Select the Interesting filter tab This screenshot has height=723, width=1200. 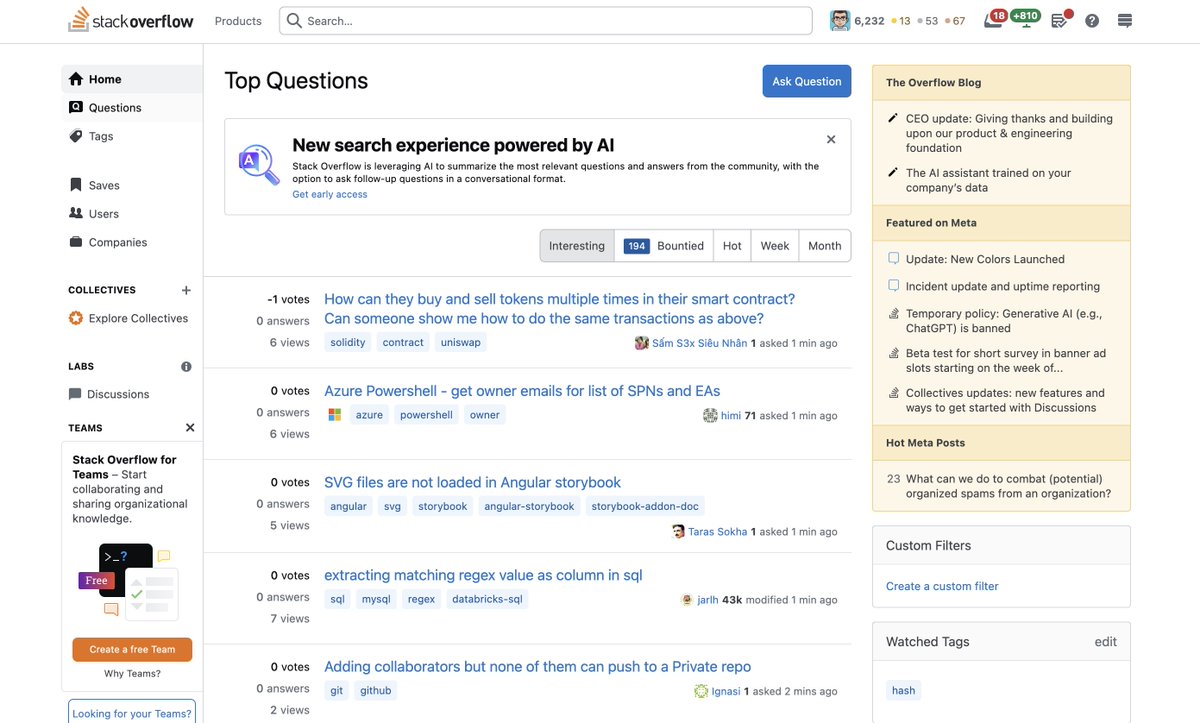577,246
